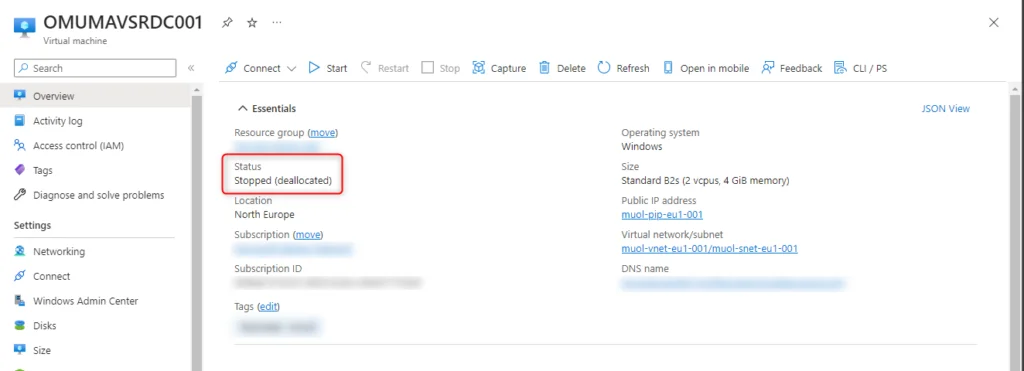Open Activity log in the sidebar
The image size is (1024, 371).
tap(95, 121)
